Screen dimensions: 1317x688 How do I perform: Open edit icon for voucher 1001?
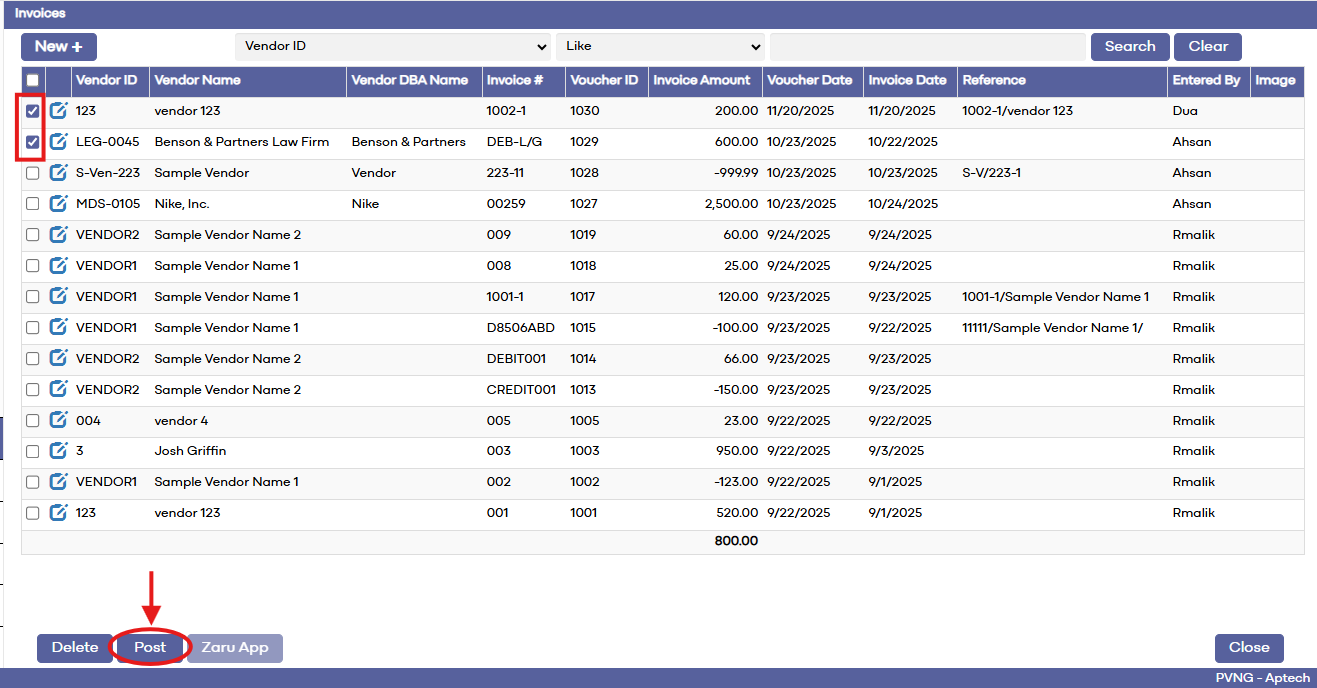[59, 513]
